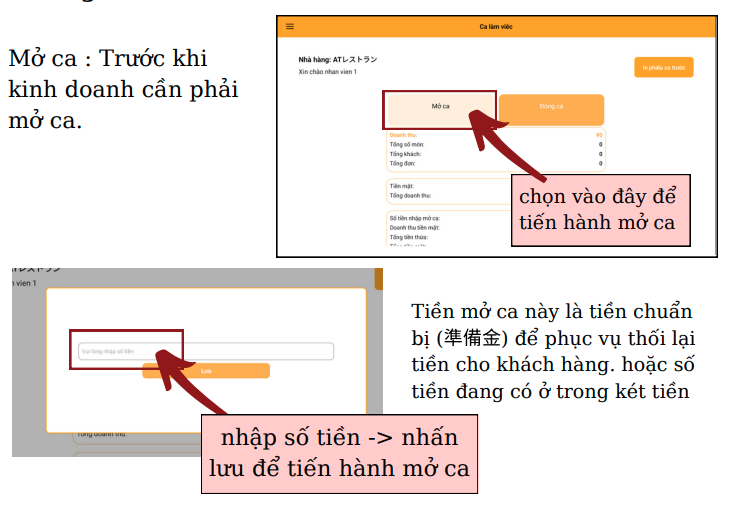Click the 'Doanh thu tiền mặt' label
The image size is (729, 514).
(415, 227)
